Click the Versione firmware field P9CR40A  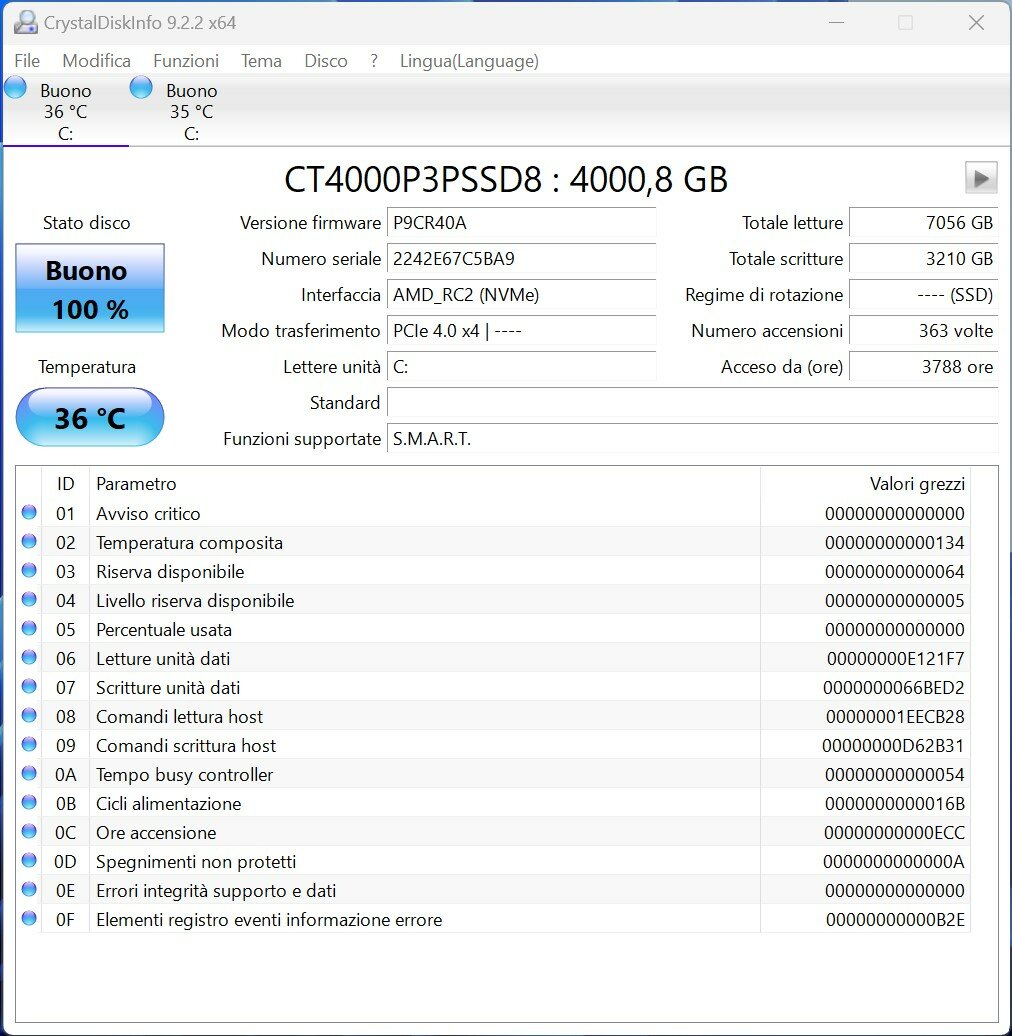pos(521,223)
